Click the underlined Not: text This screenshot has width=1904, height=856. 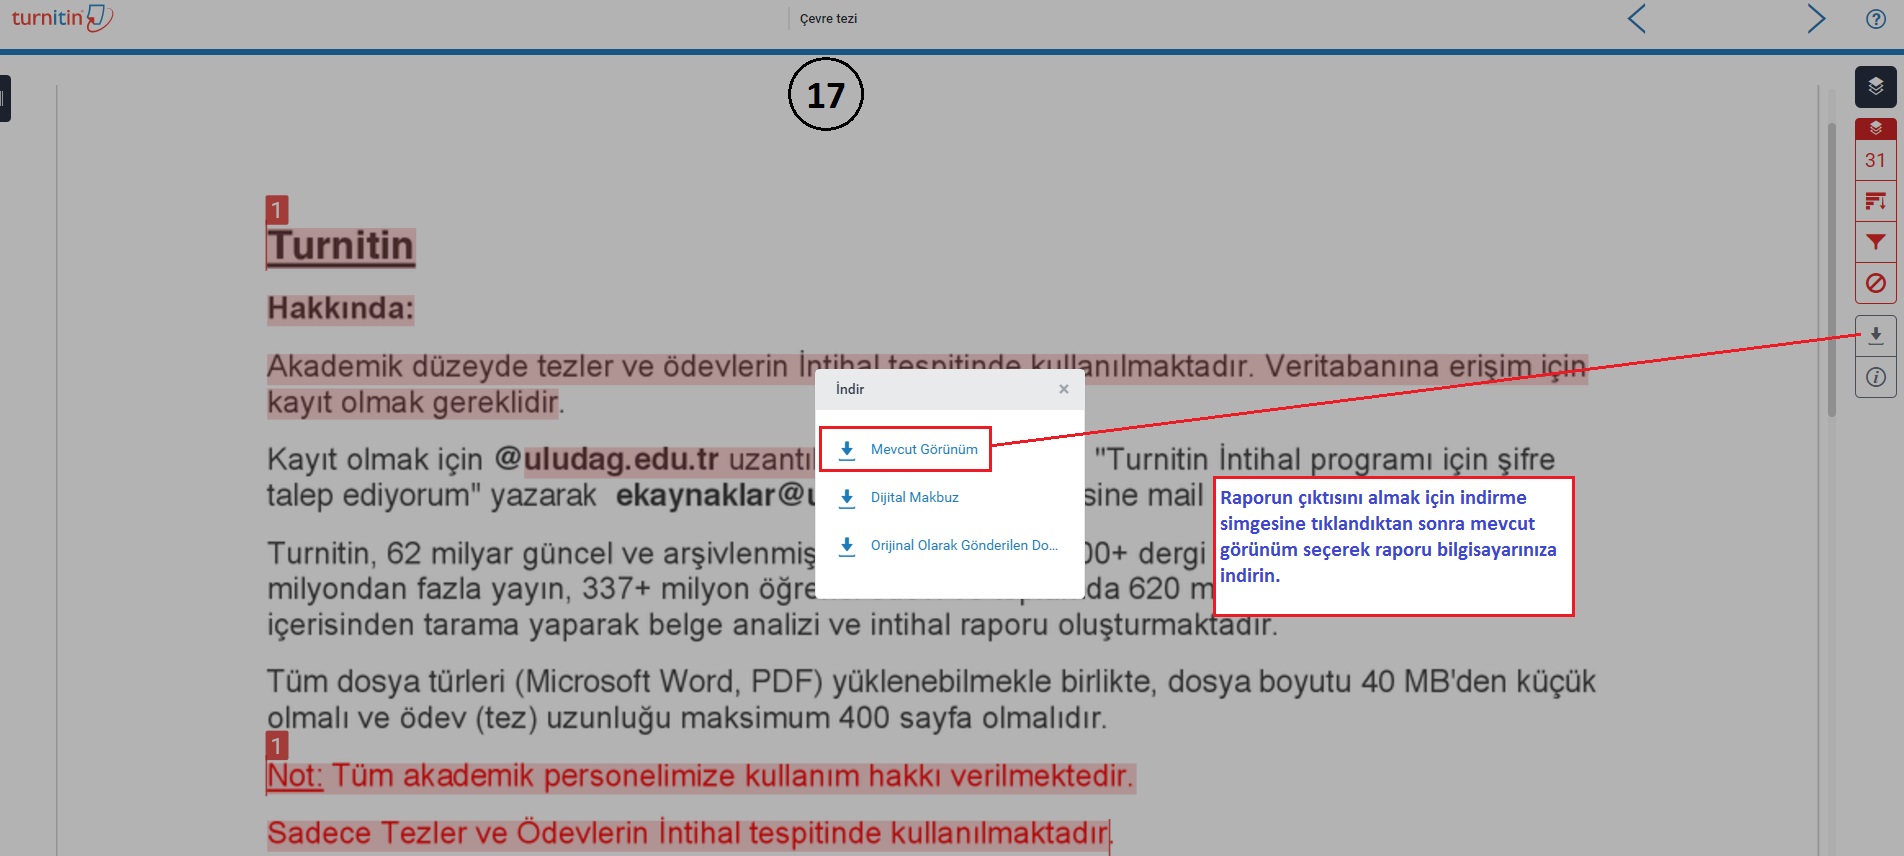tap(295, 776)
